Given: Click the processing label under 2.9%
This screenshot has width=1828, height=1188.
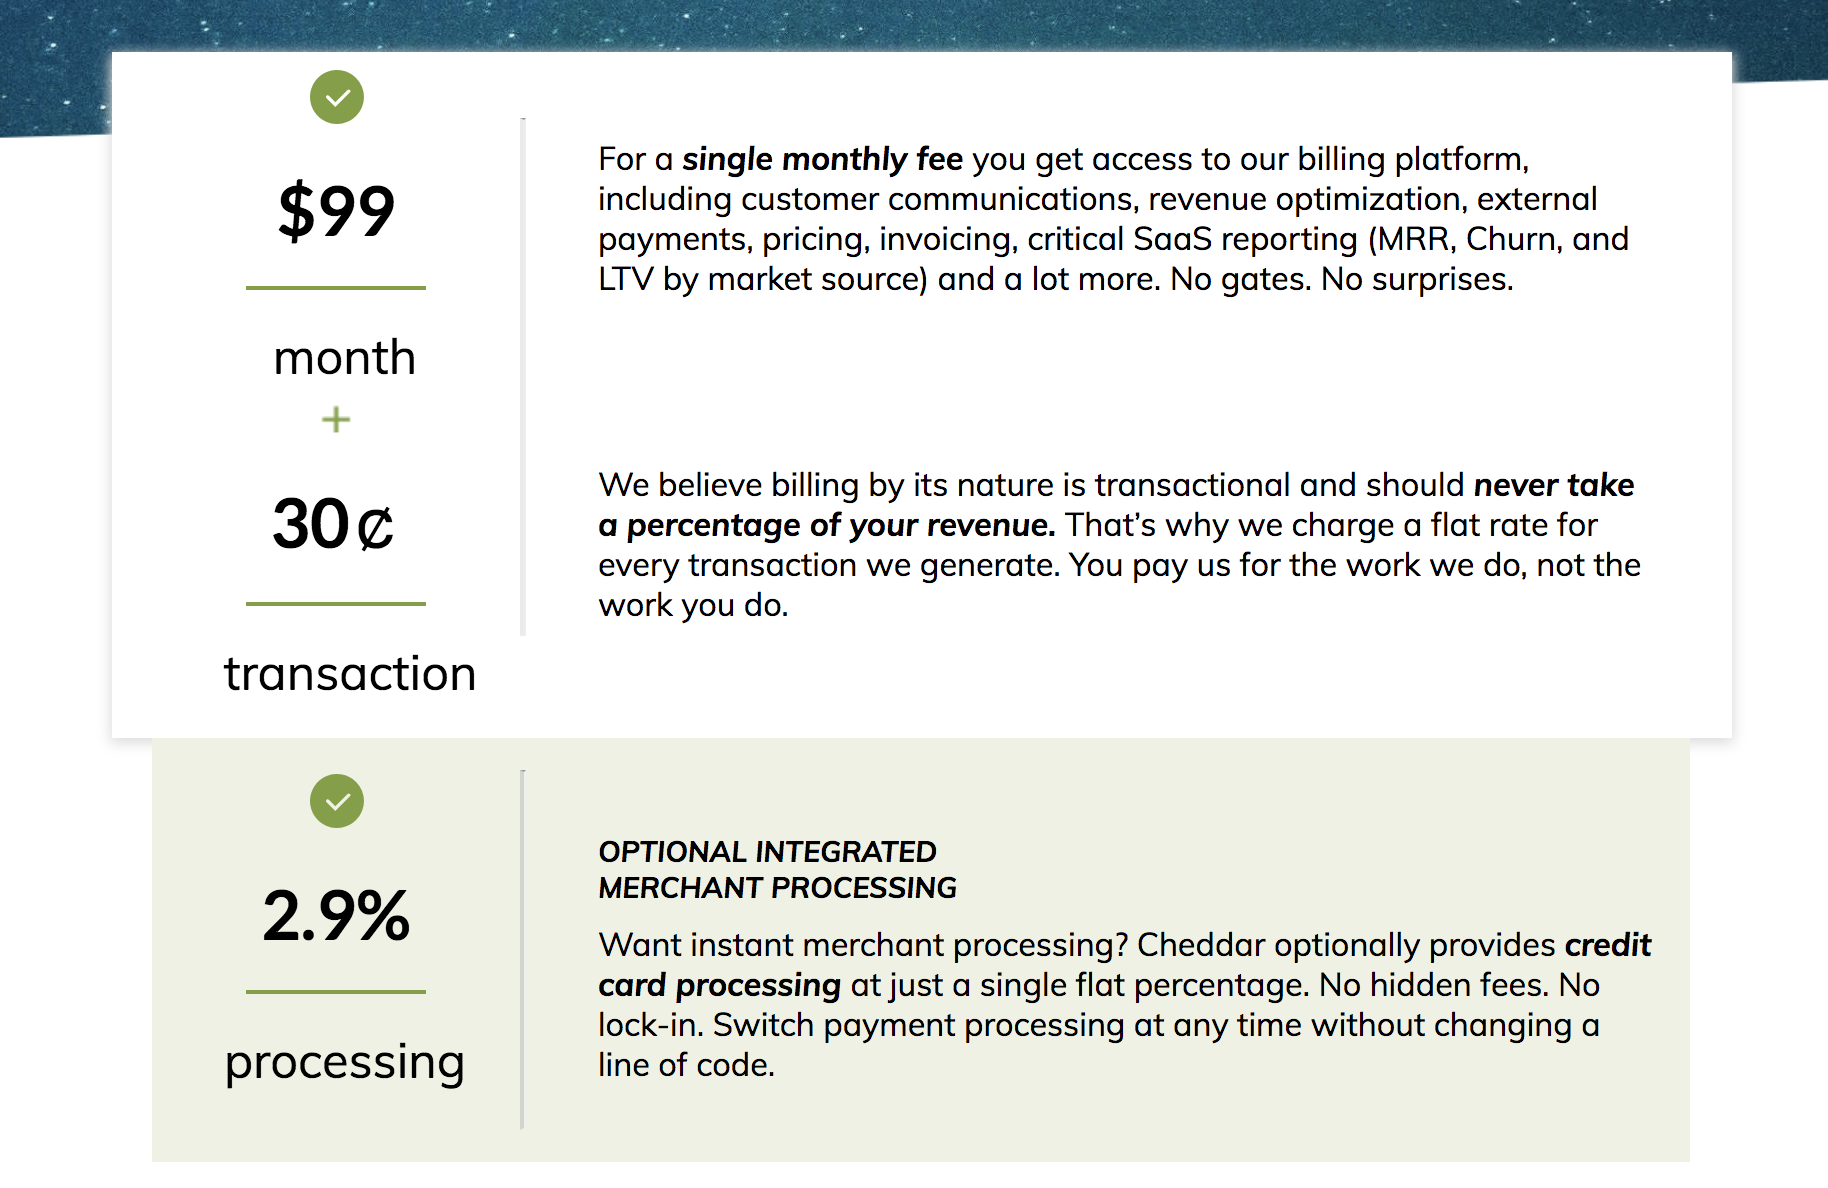Looking at the screenshot, I should [345, 1064].
